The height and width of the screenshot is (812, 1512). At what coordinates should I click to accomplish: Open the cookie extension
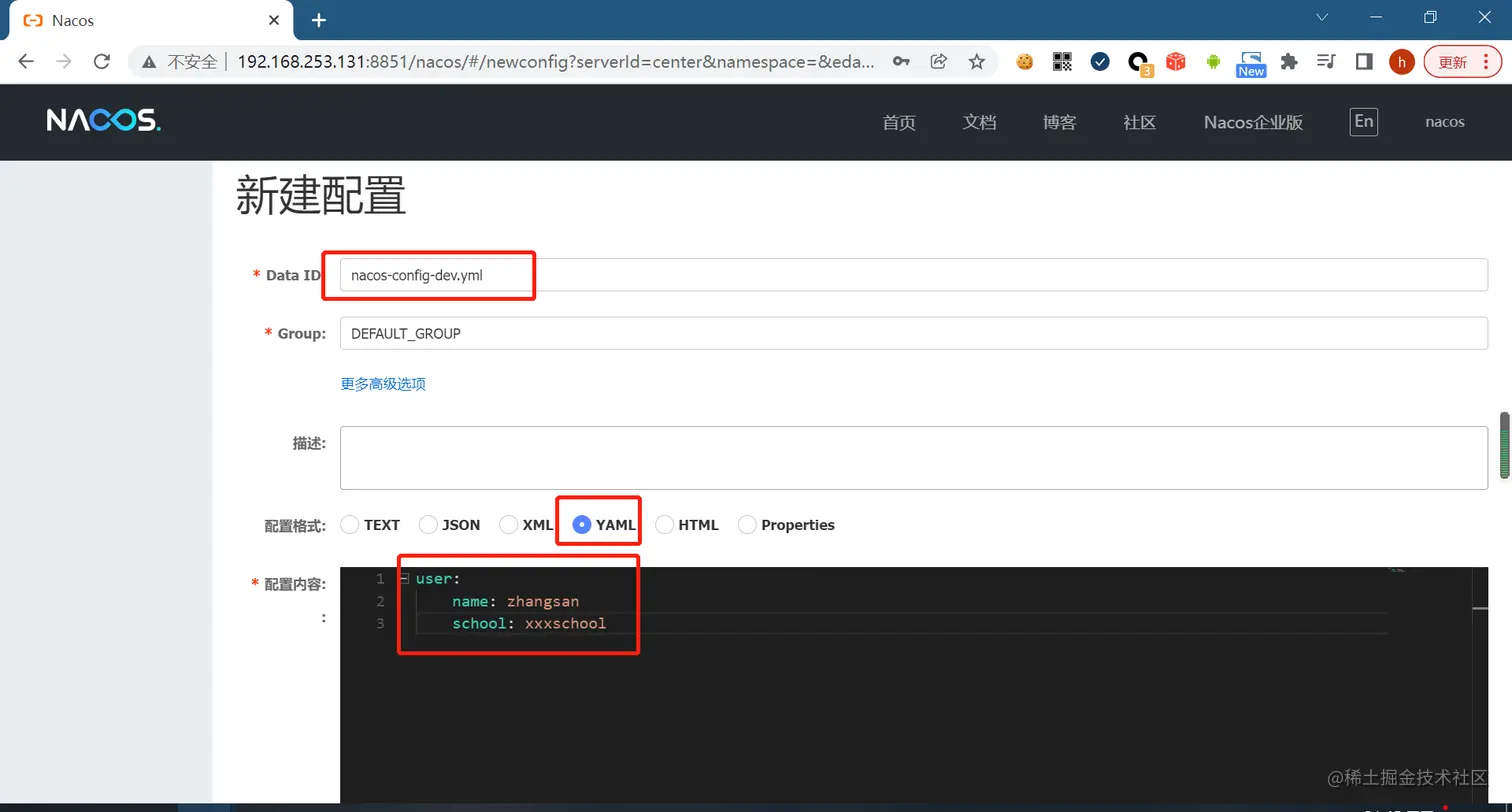1024,62
